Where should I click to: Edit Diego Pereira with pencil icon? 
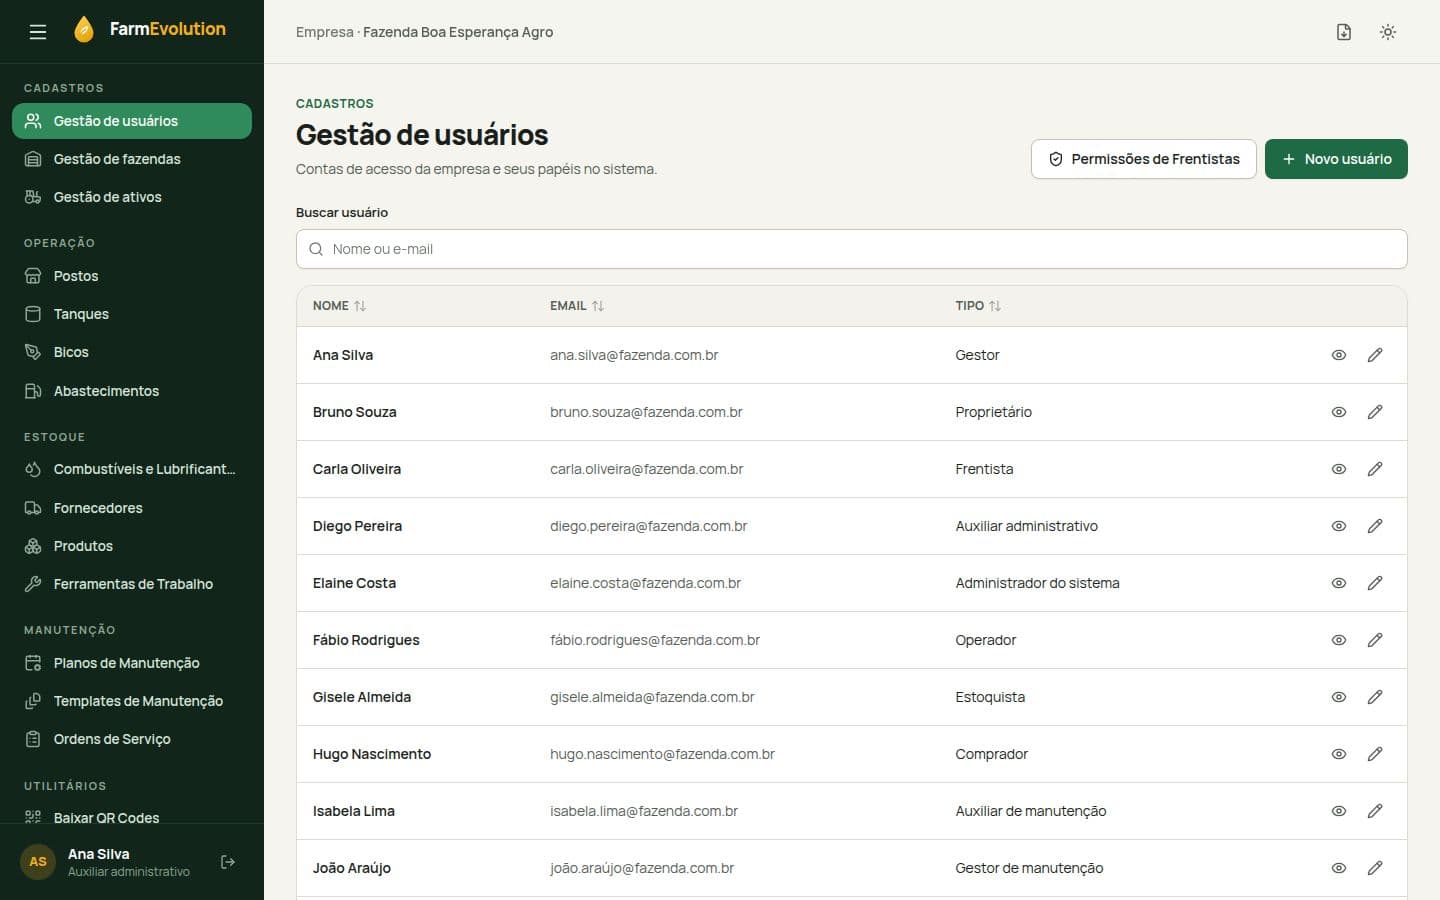click(x=1375, y=526)
